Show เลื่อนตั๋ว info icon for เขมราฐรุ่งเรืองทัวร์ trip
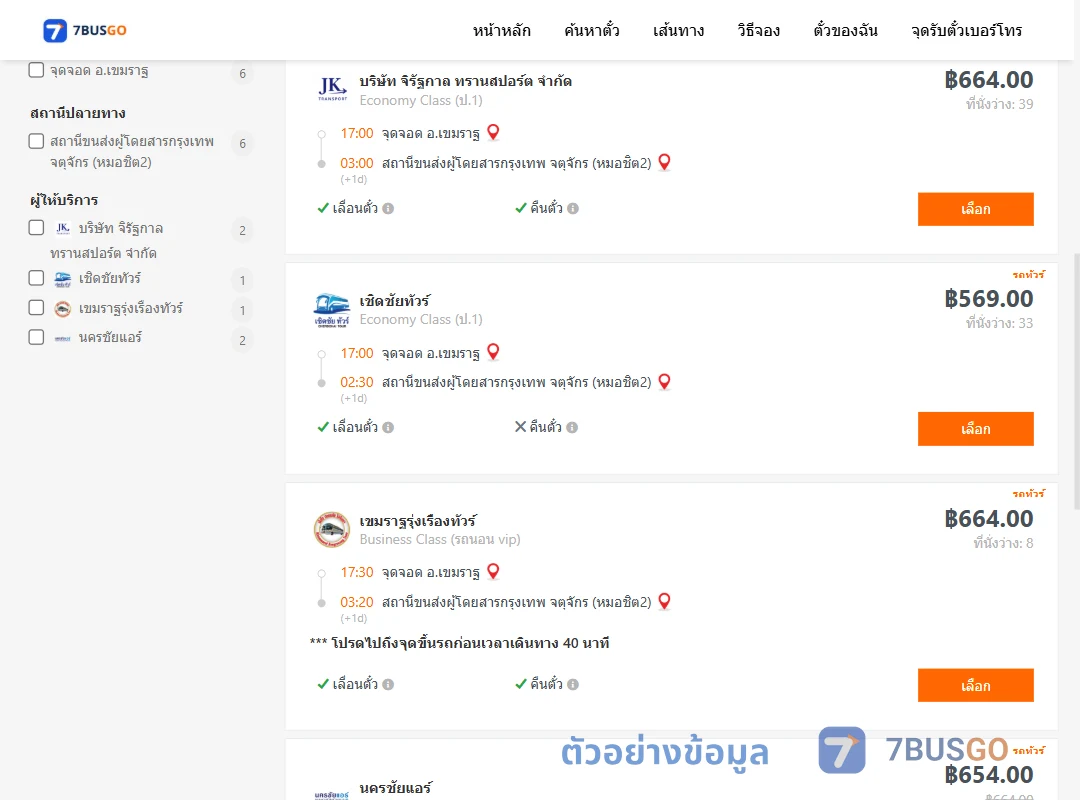The height and width of the screenshot is (800, 1080). [x=388, y=685]
